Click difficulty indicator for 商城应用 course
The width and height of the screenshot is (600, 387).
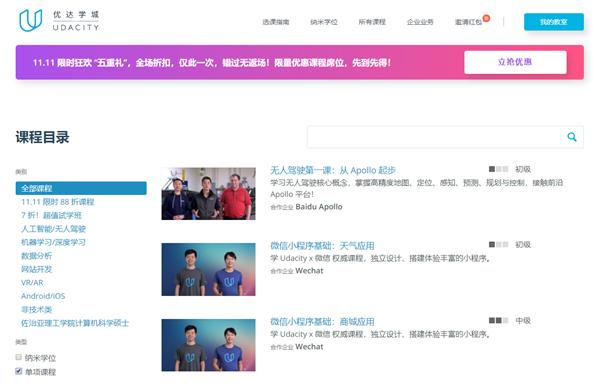pos(498,320)
